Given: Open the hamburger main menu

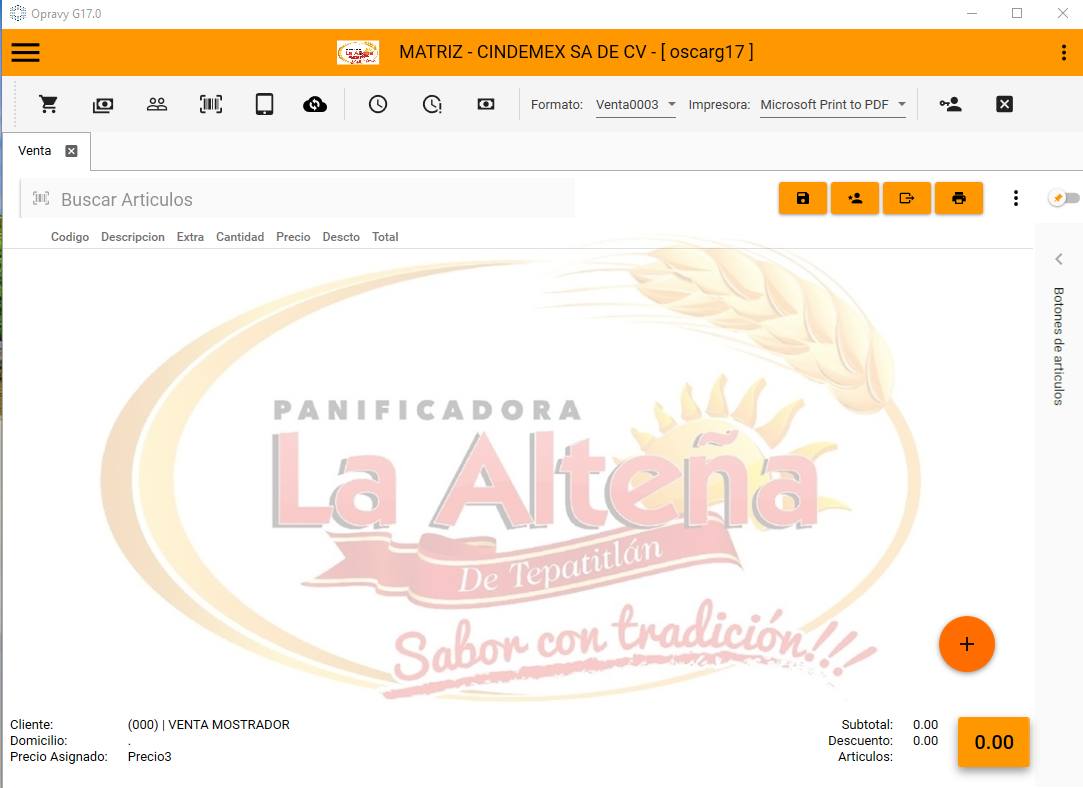Looking at the screenshot, I should (26, 52).
